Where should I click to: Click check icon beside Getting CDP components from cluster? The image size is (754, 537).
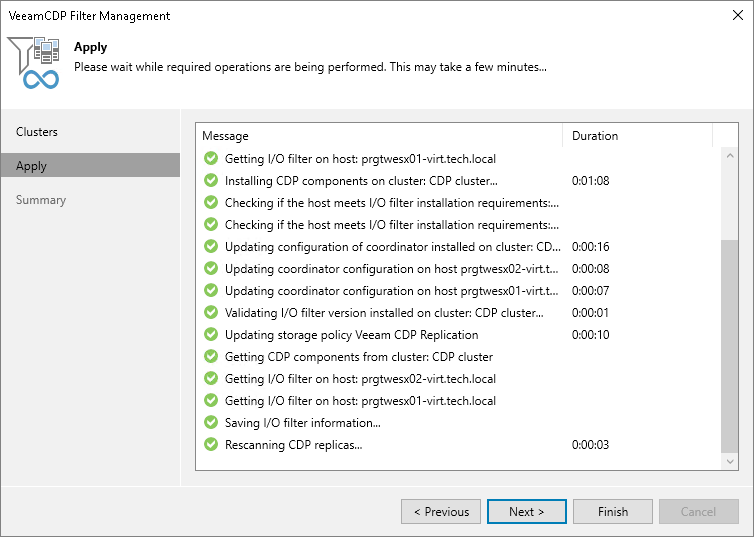(211, 356)
